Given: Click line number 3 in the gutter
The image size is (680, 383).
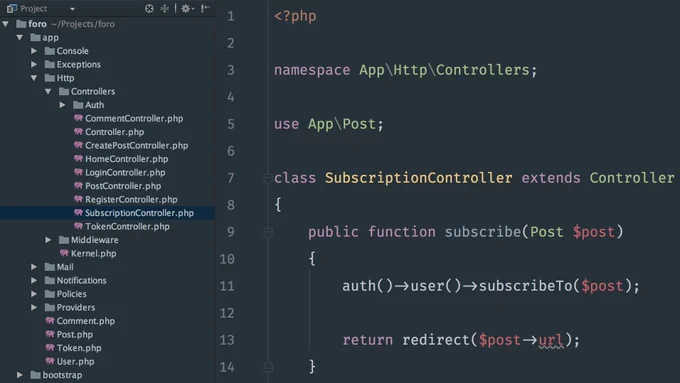Looking at the screenshot, I should click(231, 70).
